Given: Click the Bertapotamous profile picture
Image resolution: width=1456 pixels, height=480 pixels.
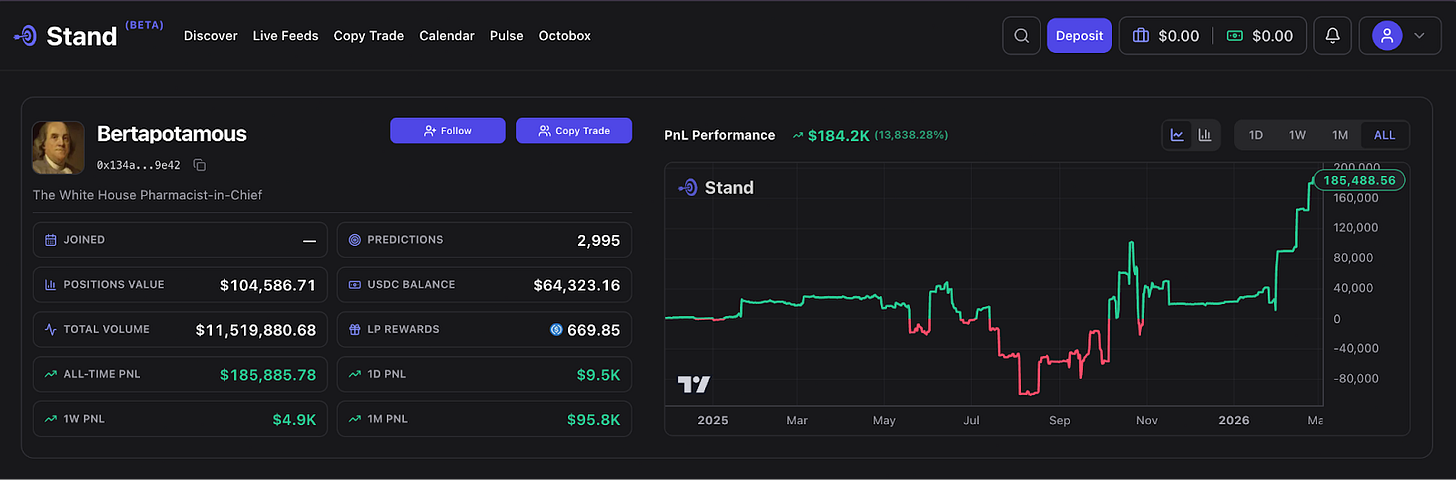Looking at the screenshot, I should click(58, 148).
